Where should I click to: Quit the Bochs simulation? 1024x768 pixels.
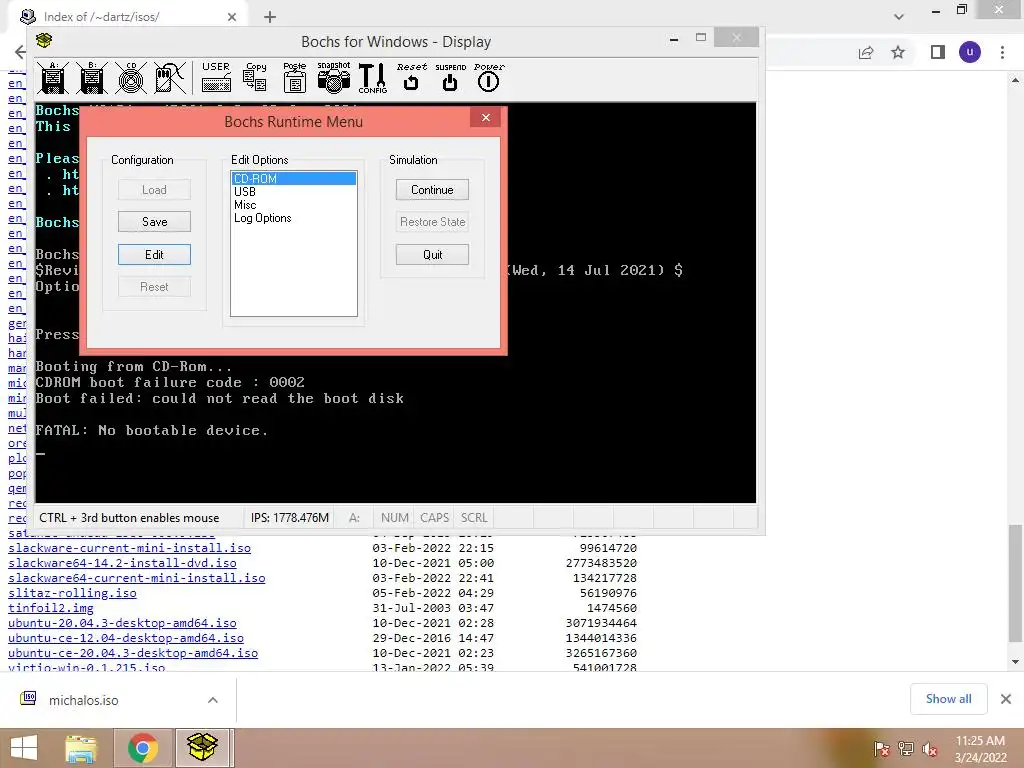click(x=432, y=254)
